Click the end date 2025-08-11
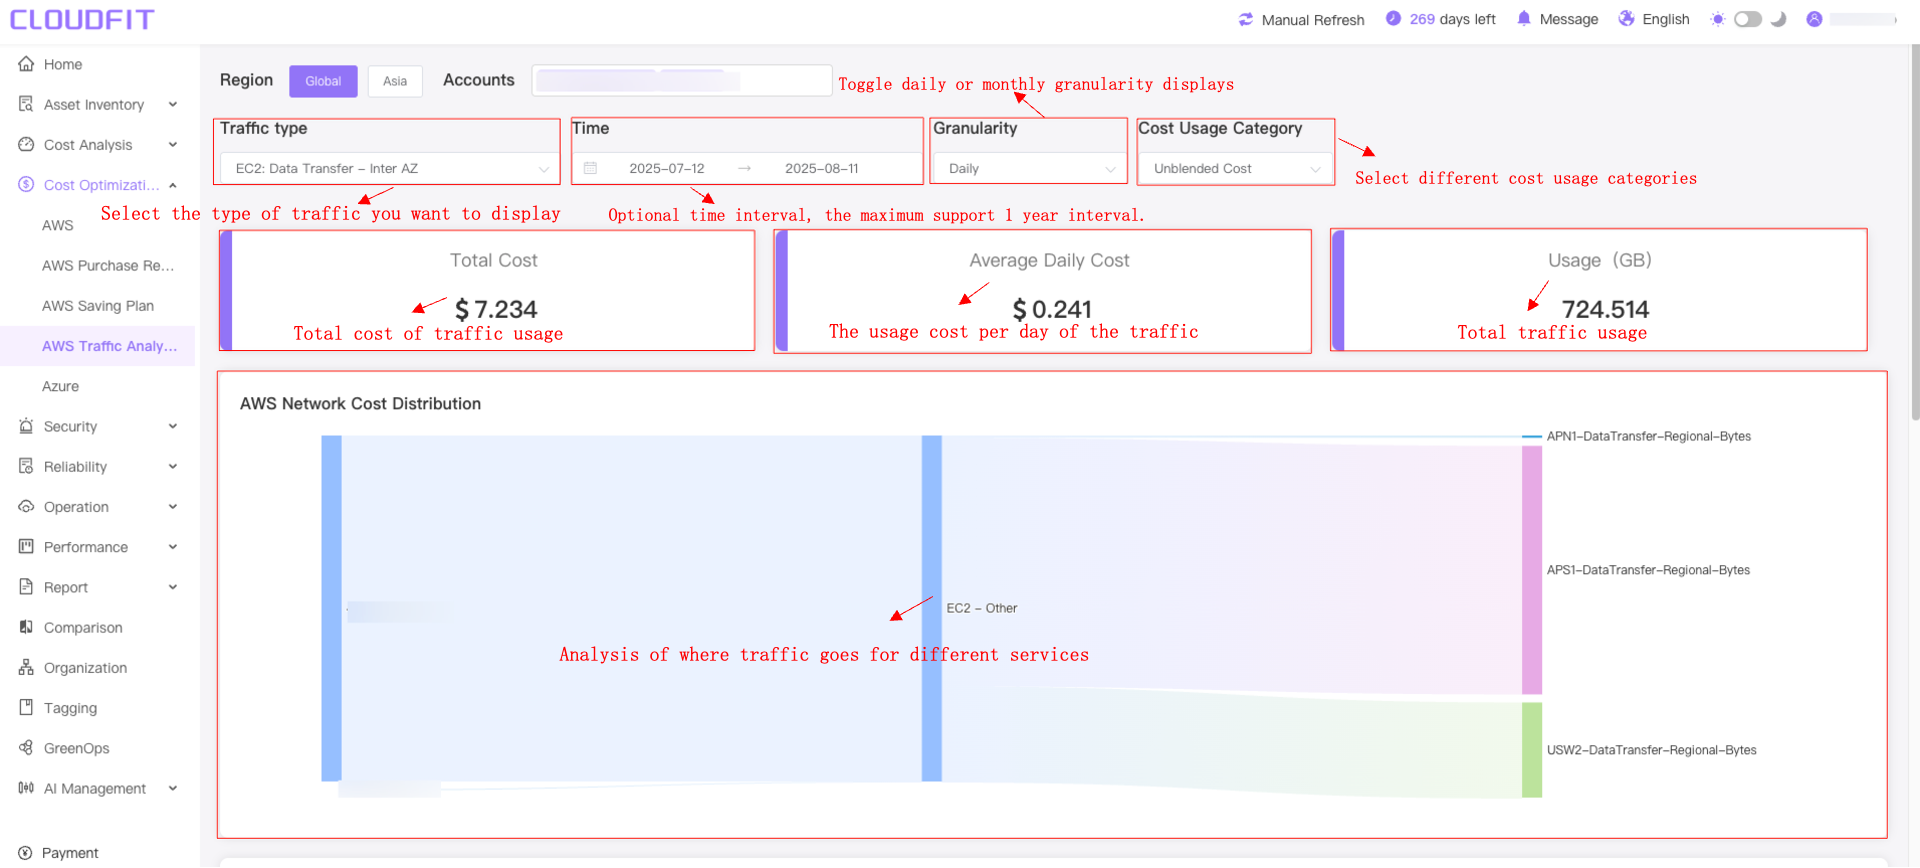Viewport: 1920px width, 868px height. [x=822, y=168]
